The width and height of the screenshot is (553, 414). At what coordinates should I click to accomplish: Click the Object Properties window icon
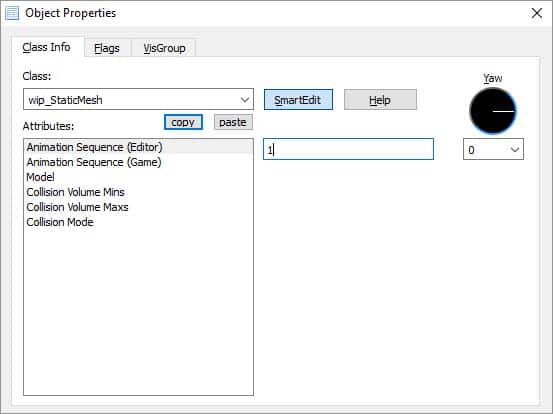click(12, 13)
